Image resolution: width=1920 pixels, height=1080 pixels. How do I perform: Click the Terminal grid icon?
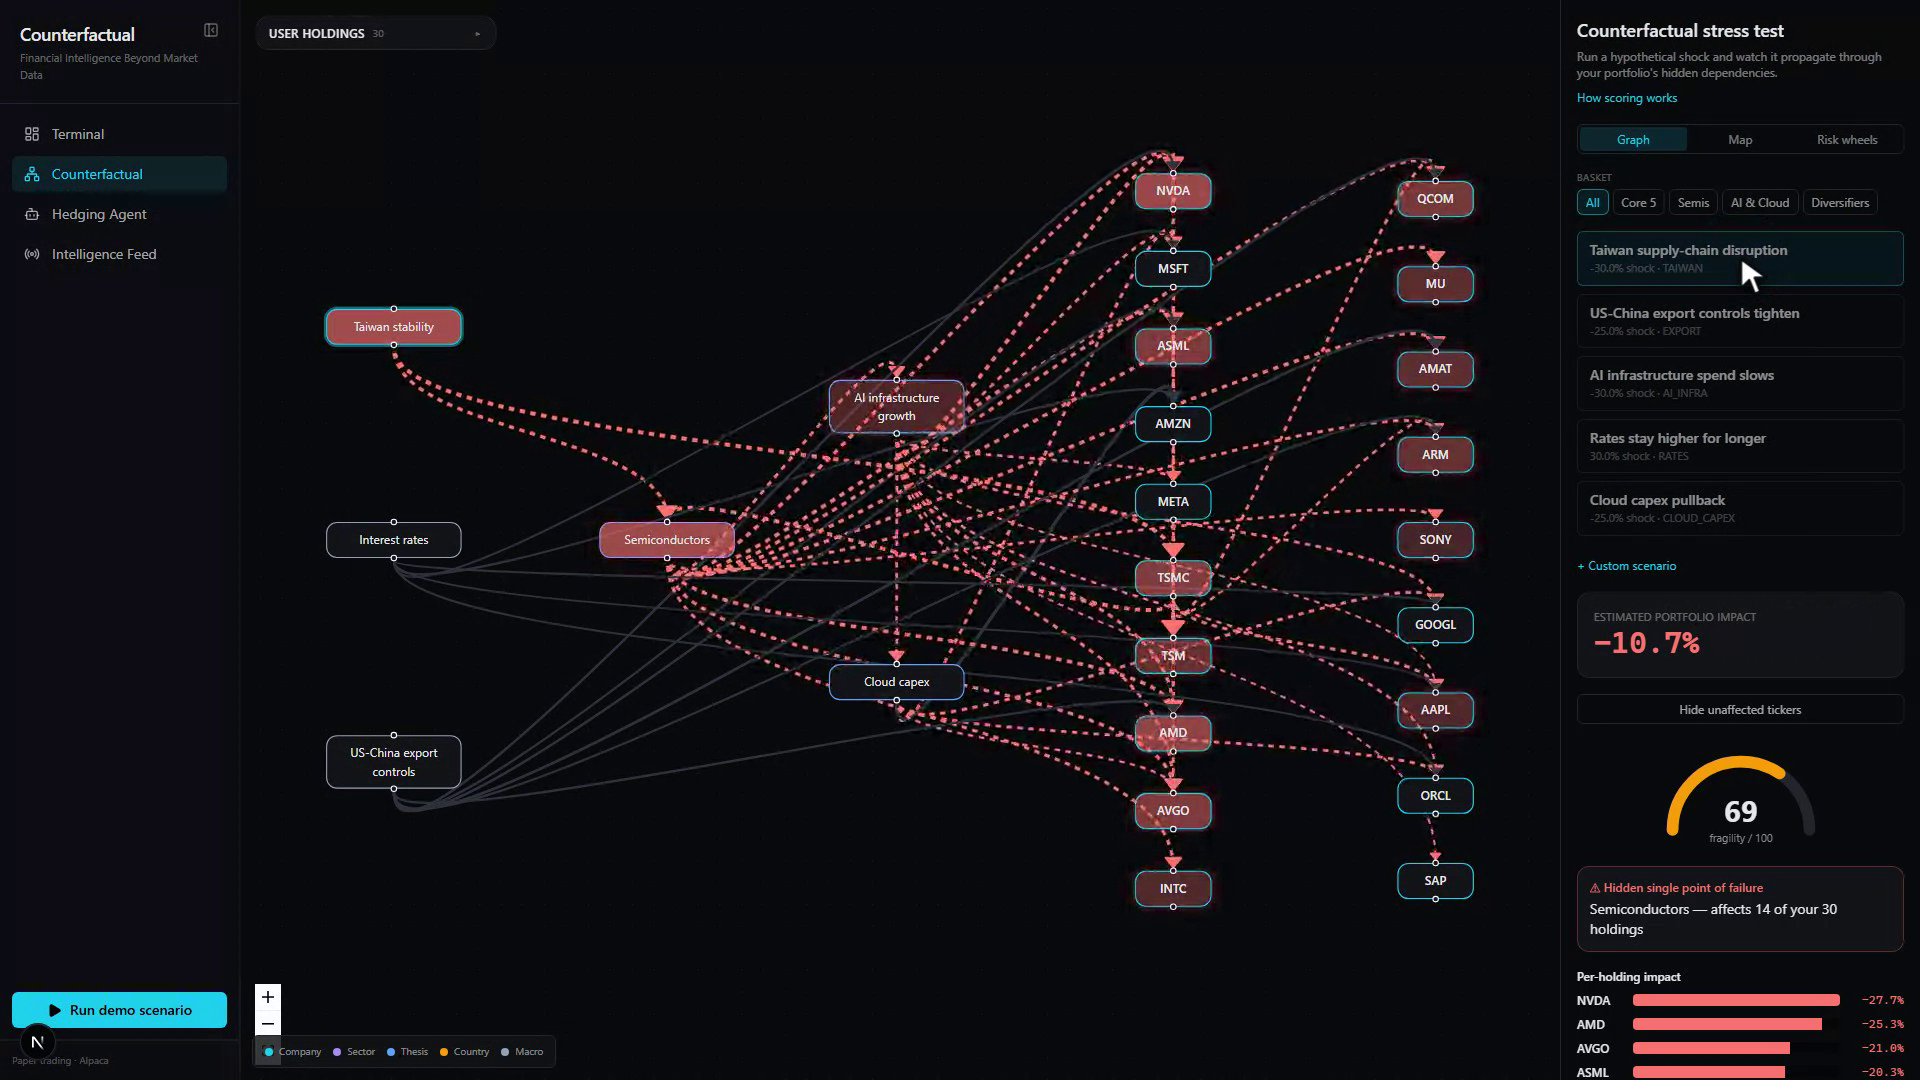[x=32, y=134]
